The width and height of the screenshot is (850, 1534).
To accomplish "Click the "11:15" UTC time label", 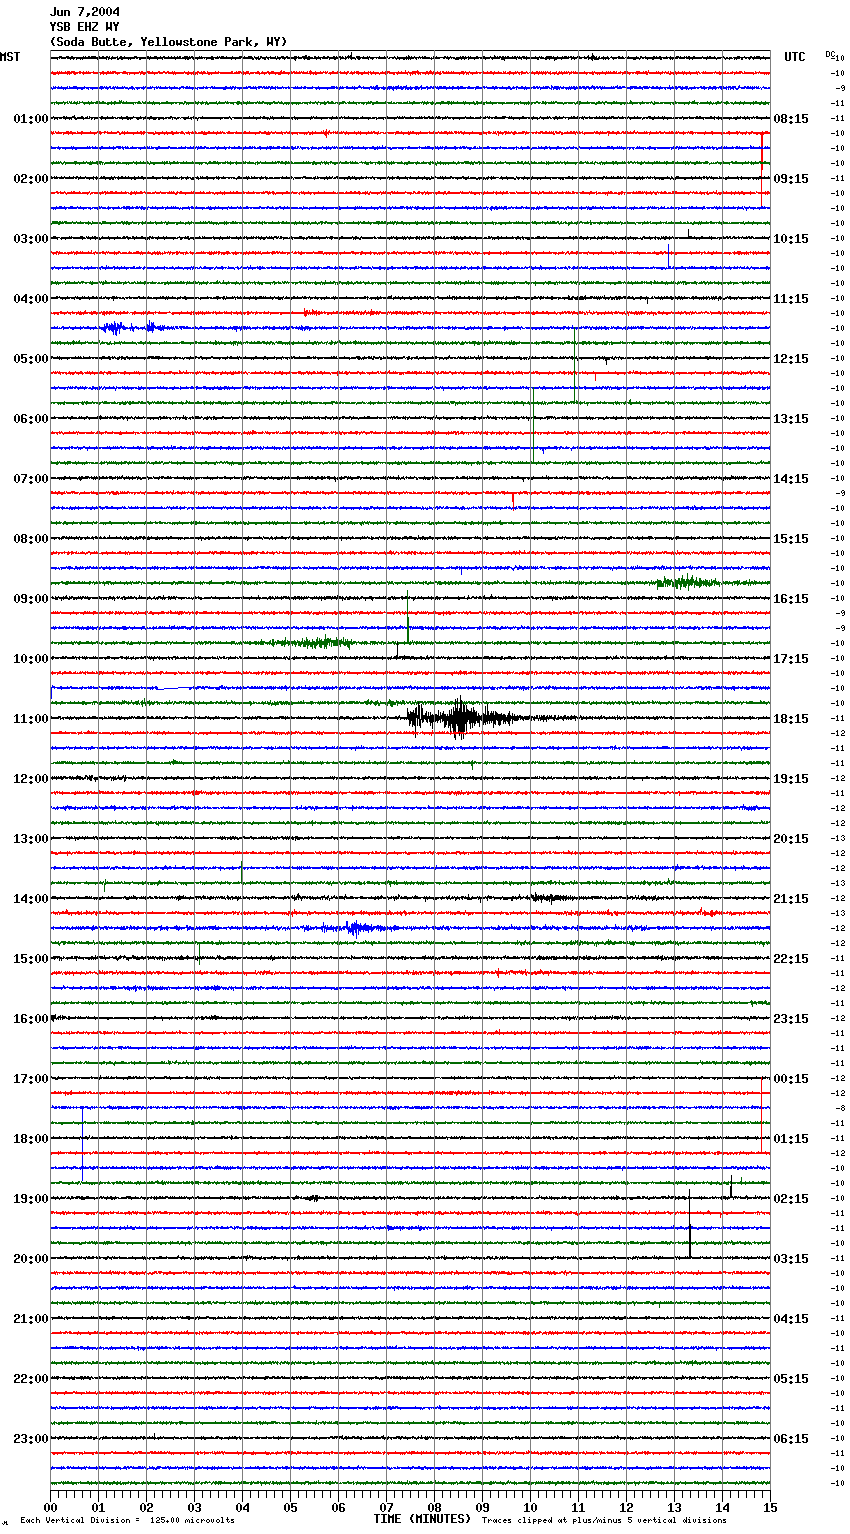I will [791, 299].
